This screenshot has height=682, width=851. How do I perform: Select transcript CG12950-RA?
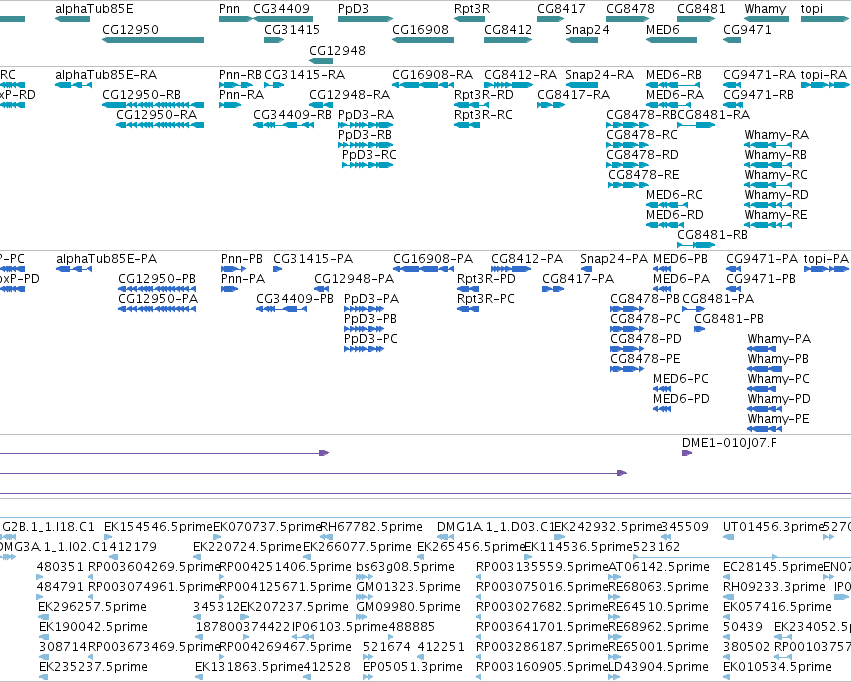[x=156, y=115]
